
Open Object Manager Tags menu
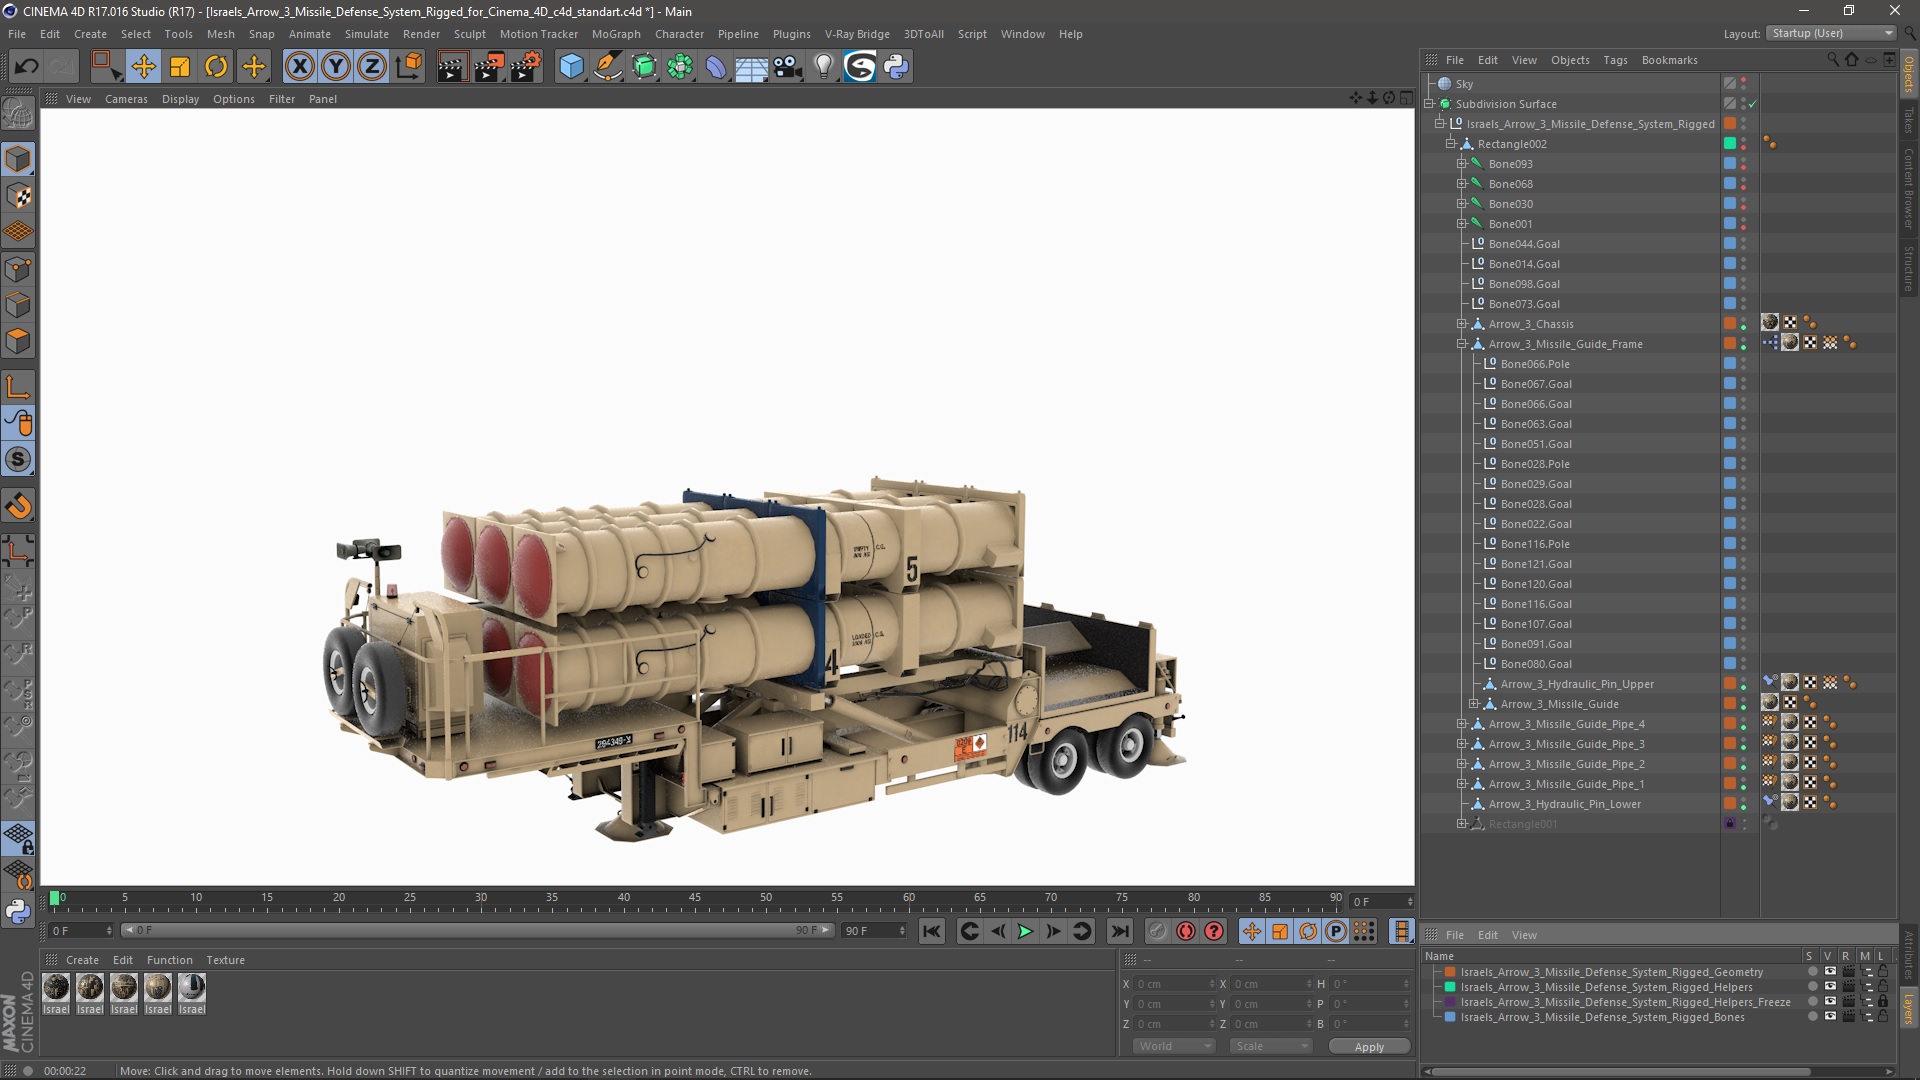(1615, 60)
